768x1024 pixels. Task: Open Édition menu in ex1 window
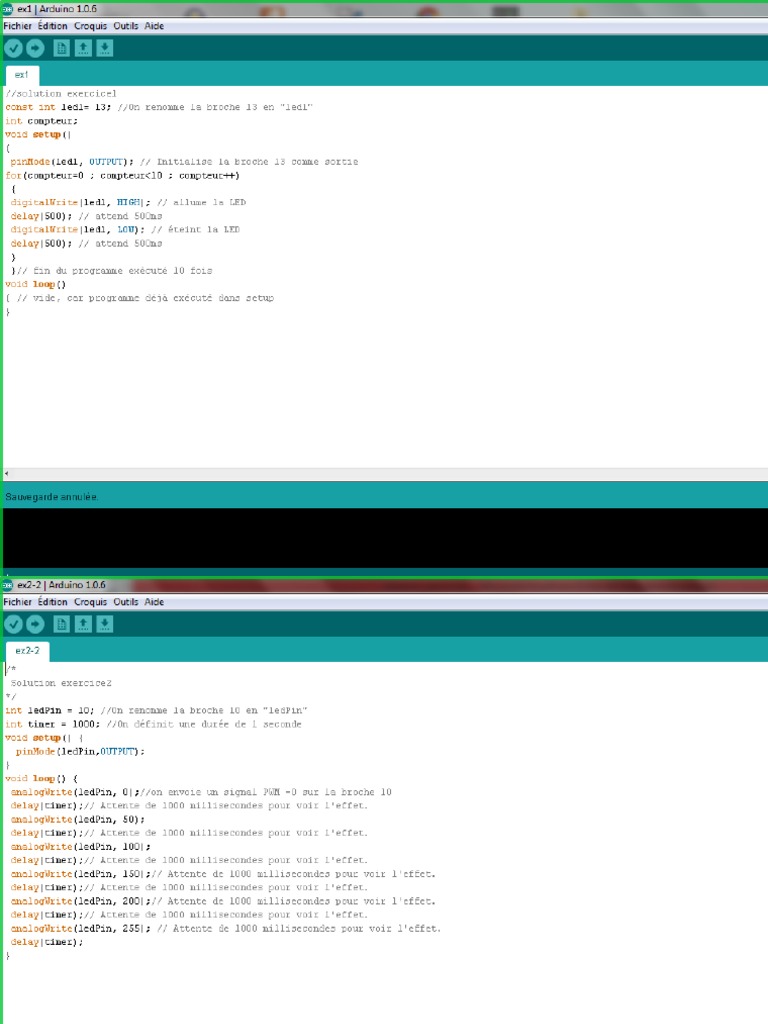coord(53,26)
